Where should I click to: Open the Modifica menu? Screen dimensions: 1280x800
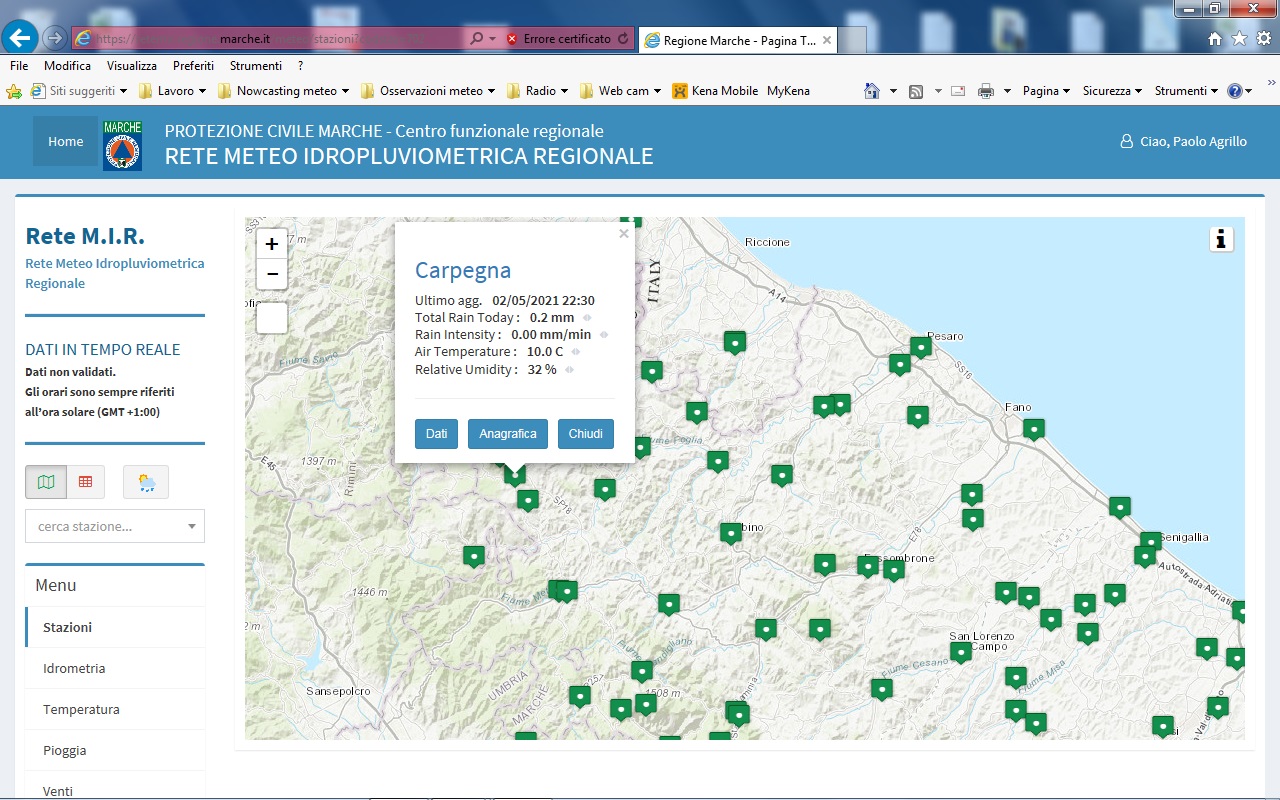67,66
